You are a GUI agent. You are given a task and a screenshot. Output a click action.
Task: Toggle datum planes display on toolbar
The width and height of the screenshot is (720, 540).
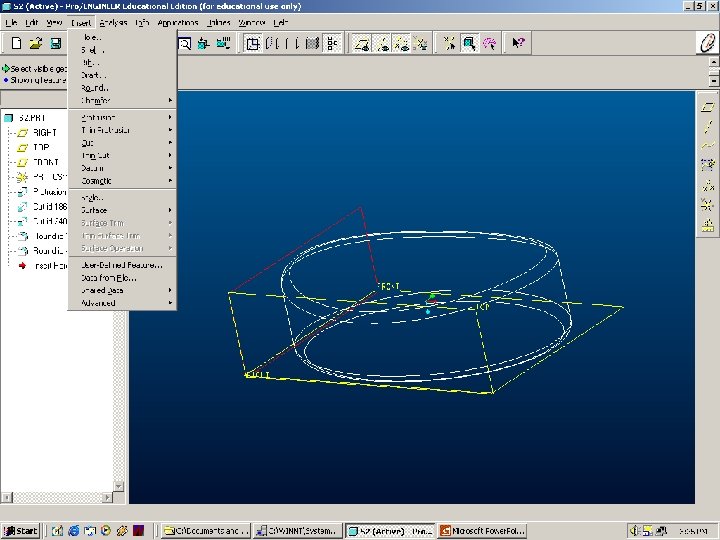pos(361,43)
